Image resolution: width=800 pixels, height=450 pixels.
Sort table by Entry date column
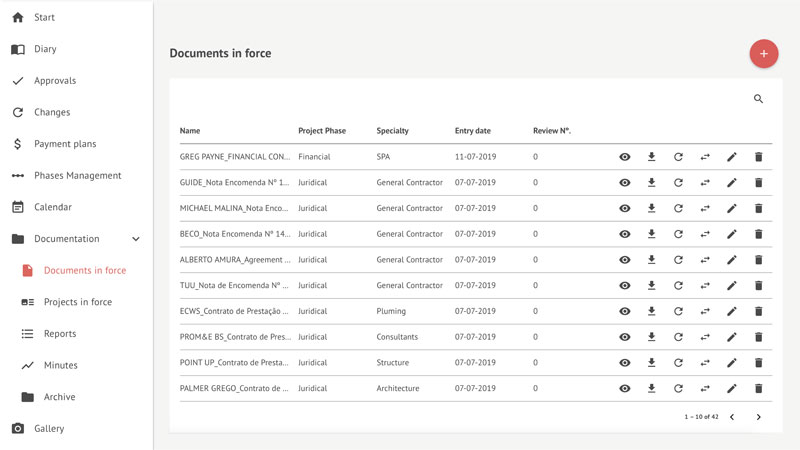472,131
